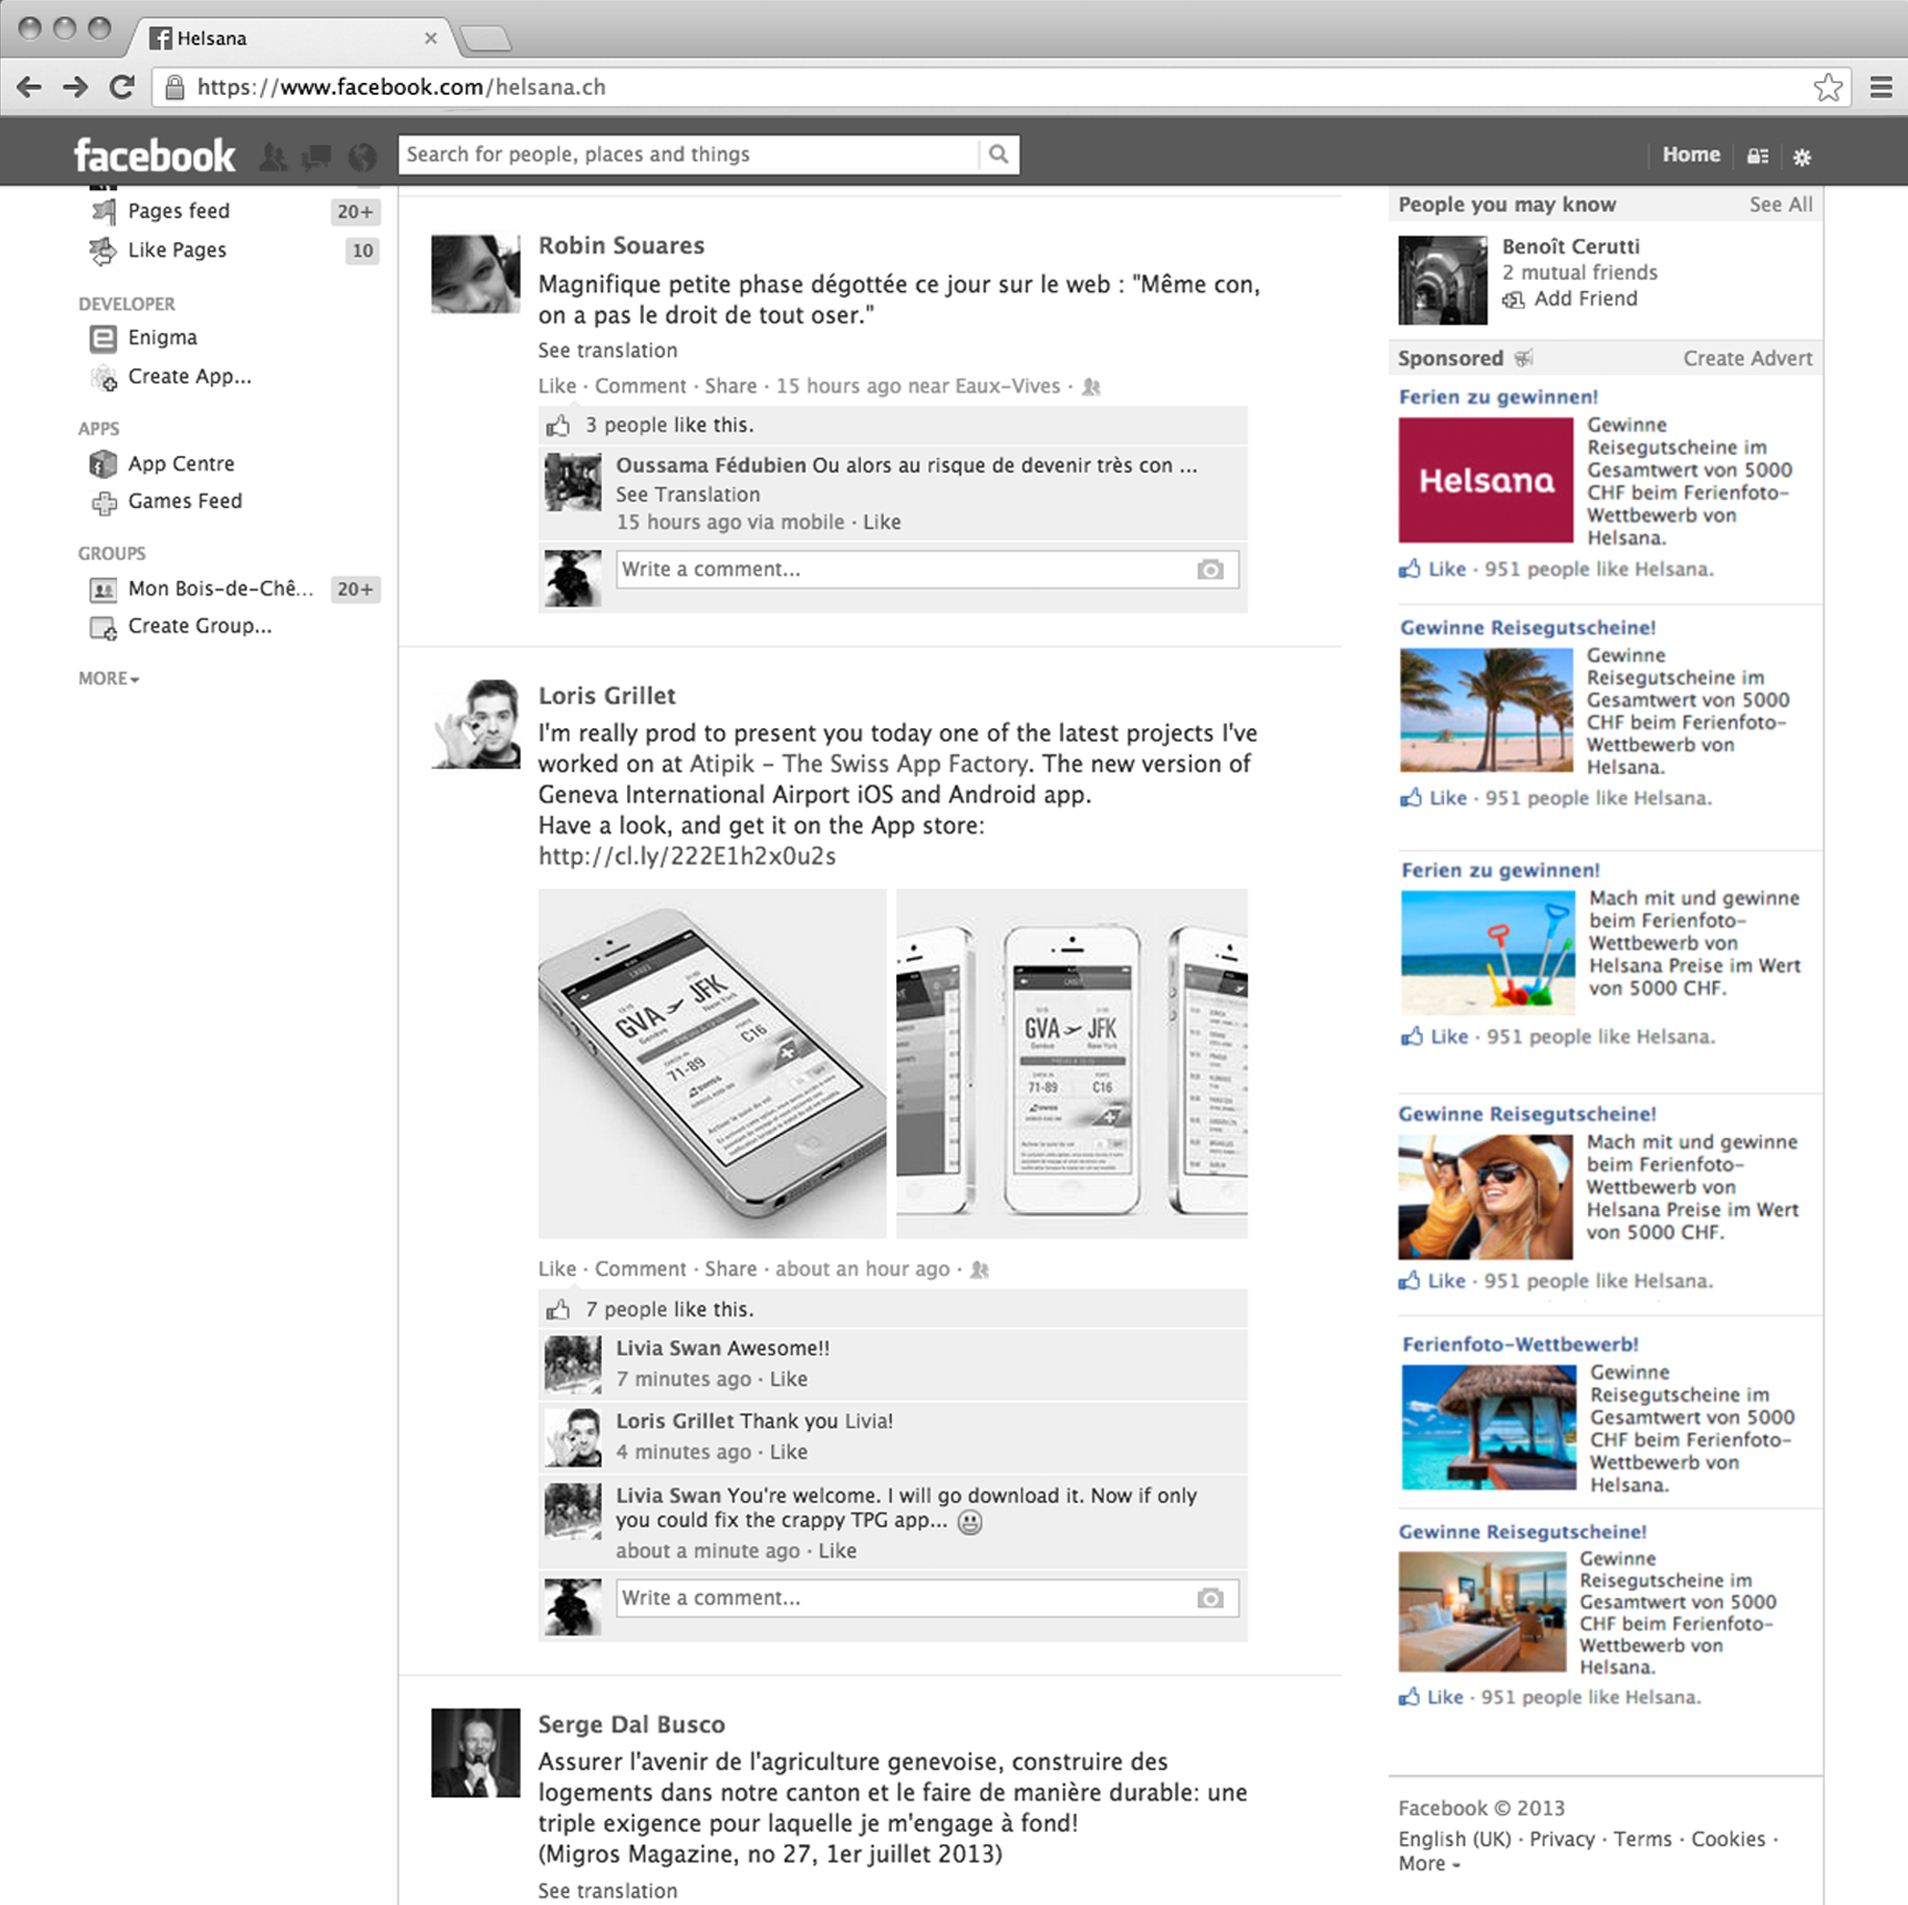Expand the MORE section in the left sidebar
The height and width of the screenshot is (1905, 1908).
(x=109, y=678)
